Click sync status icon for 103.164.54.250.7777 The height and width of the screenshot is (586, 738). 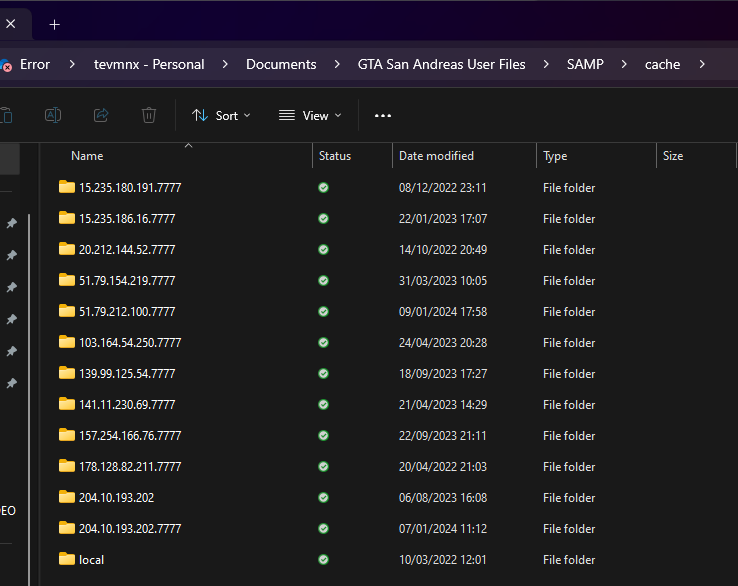pyautogui.click(x=323, y=343)
